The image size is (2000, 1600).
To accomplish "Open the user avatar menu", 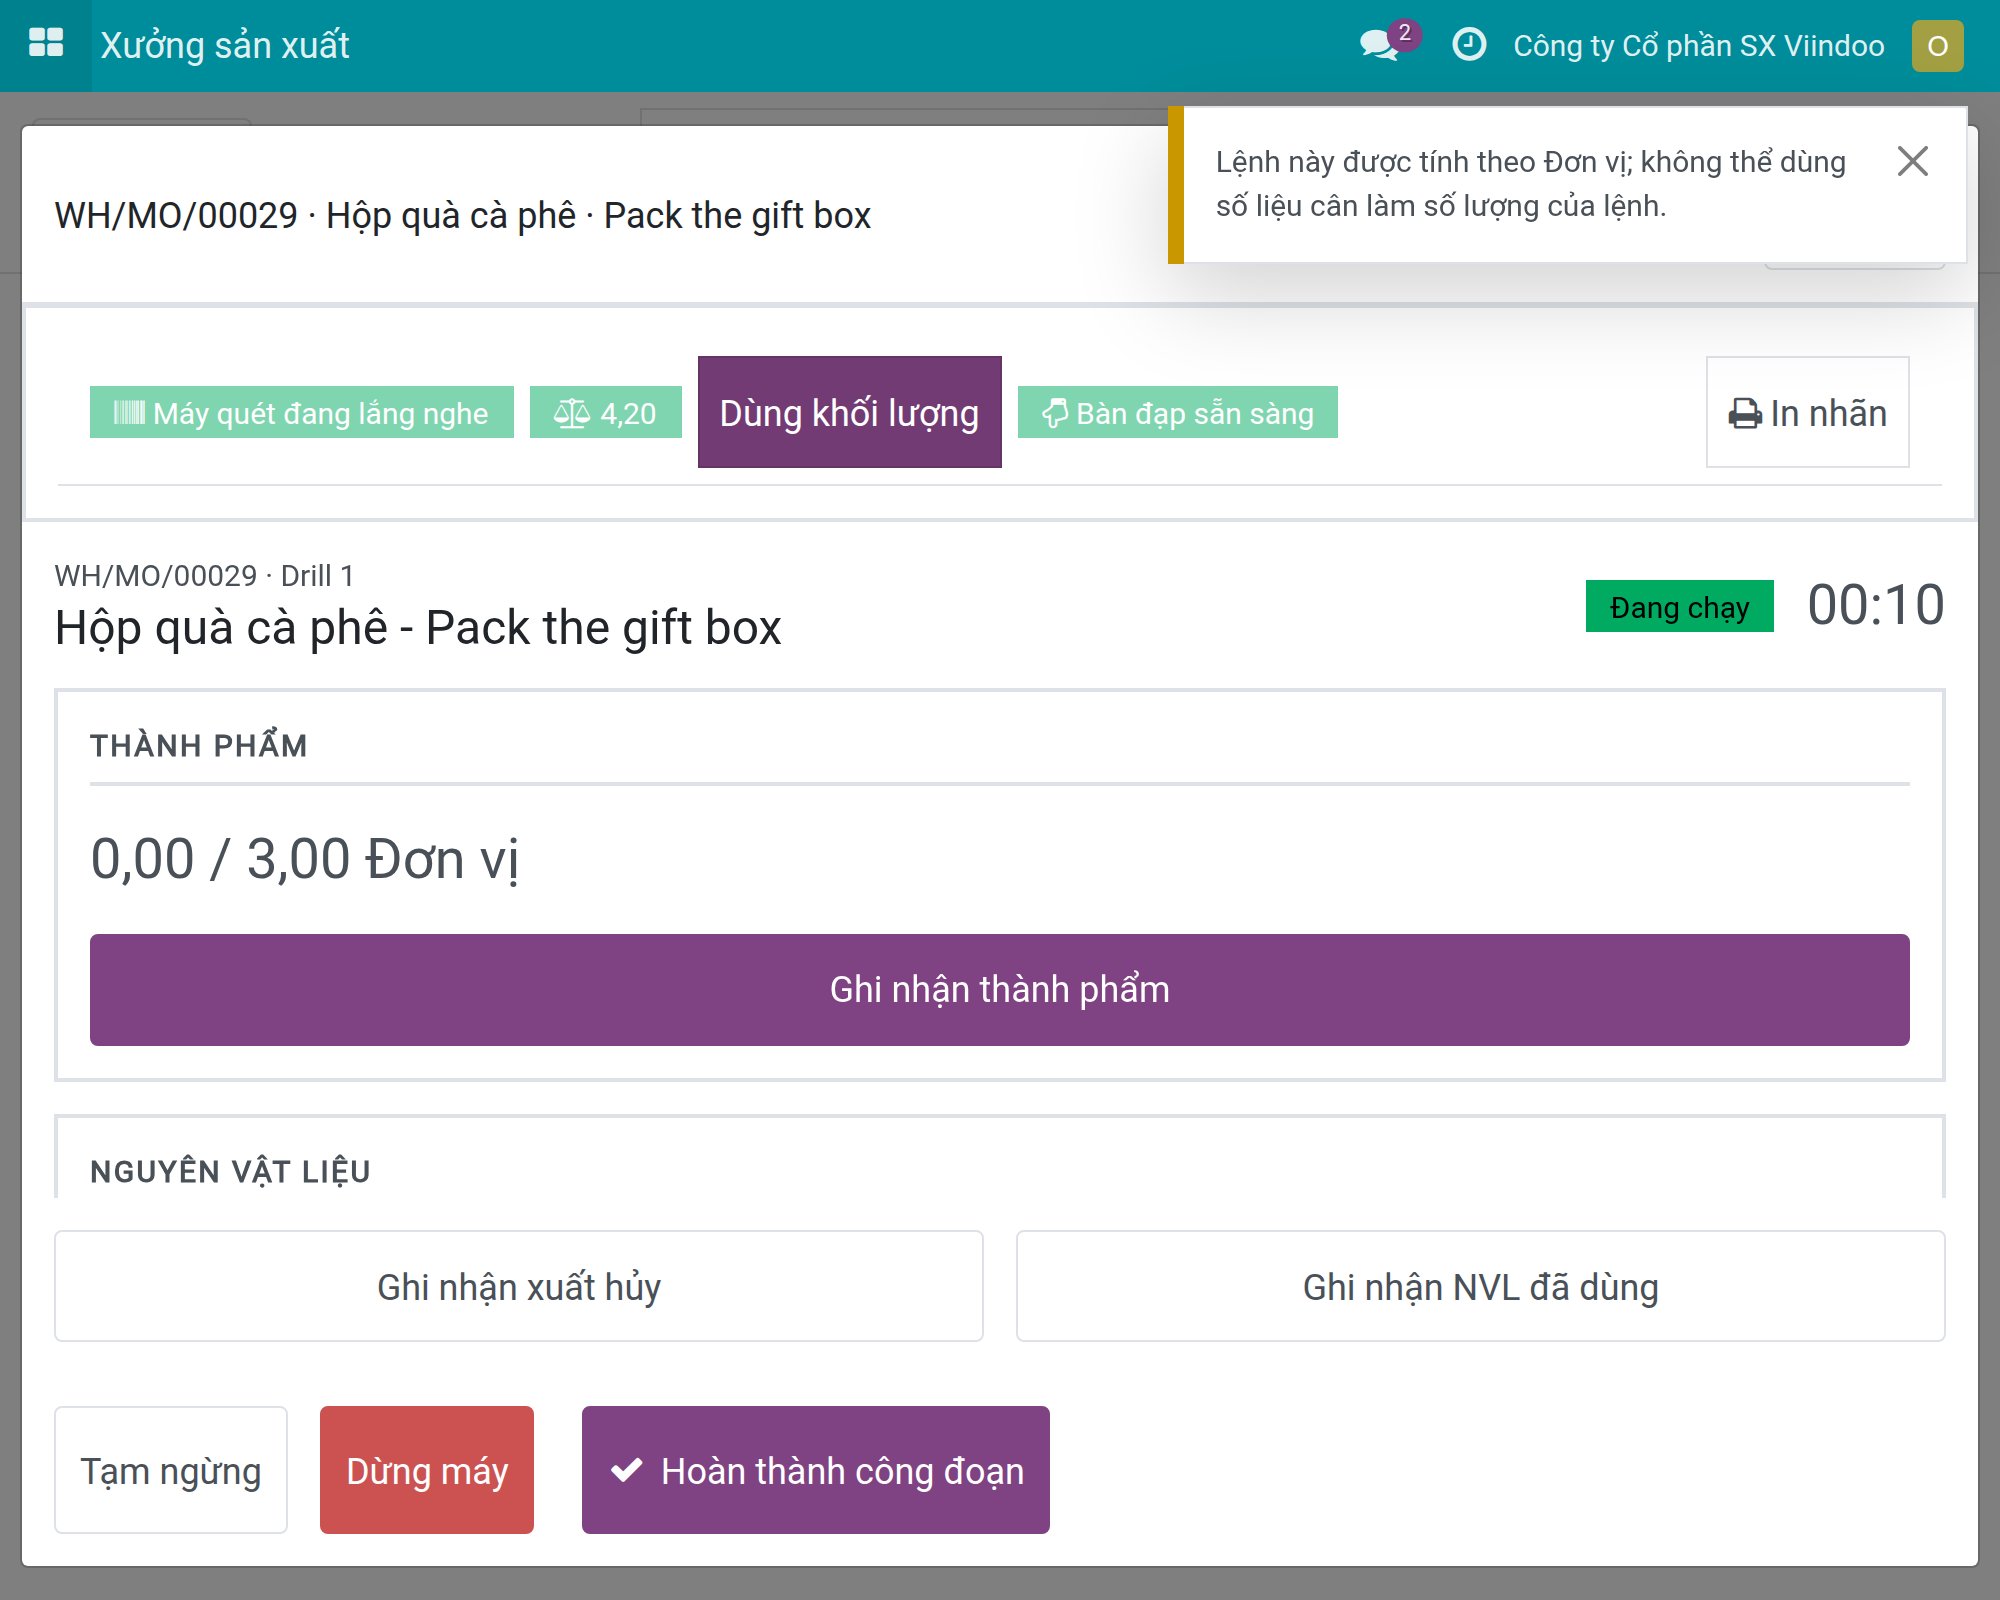I will click(x=1937, y=46).
